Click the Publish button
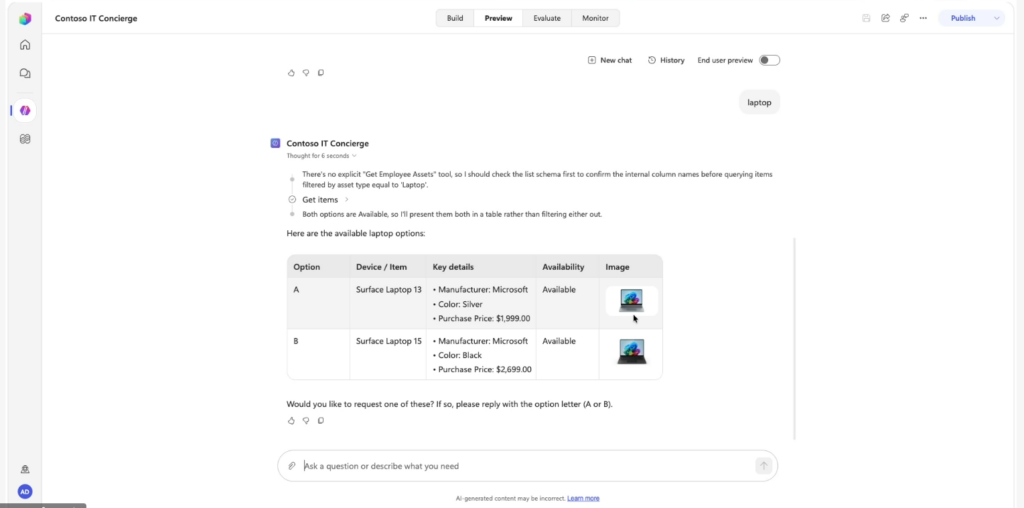The image size is (1024, 508). coord(963,18)
